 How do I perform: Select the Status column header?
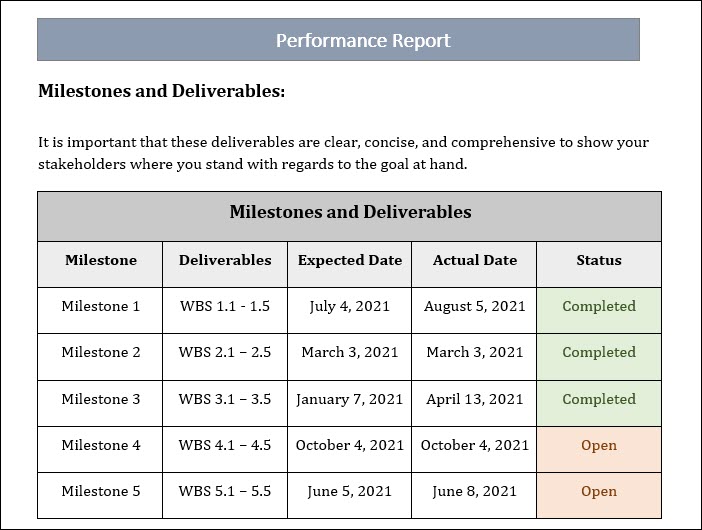pyautogui.click(x=599, y=264)
